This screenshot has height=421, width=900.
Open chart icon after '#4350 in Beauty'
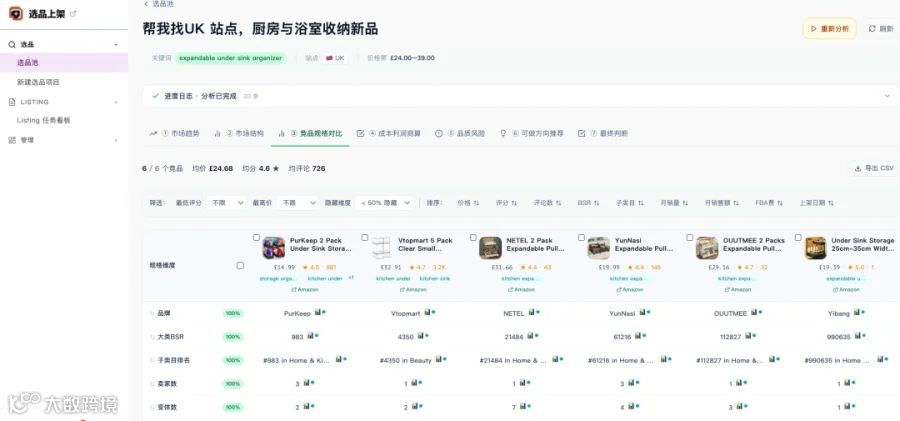coord(439,359)
